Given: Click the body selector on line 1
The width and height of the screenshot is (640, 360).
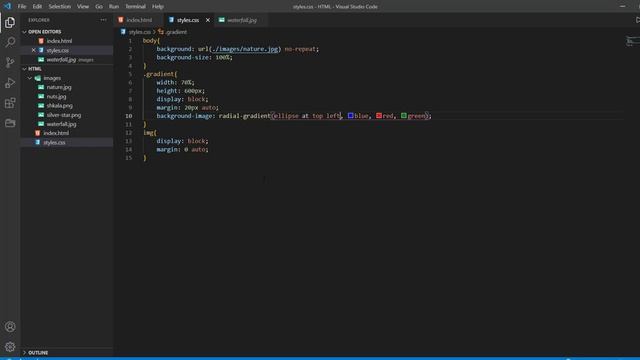Looking at the screenshot, I should [x=150, y=41].
